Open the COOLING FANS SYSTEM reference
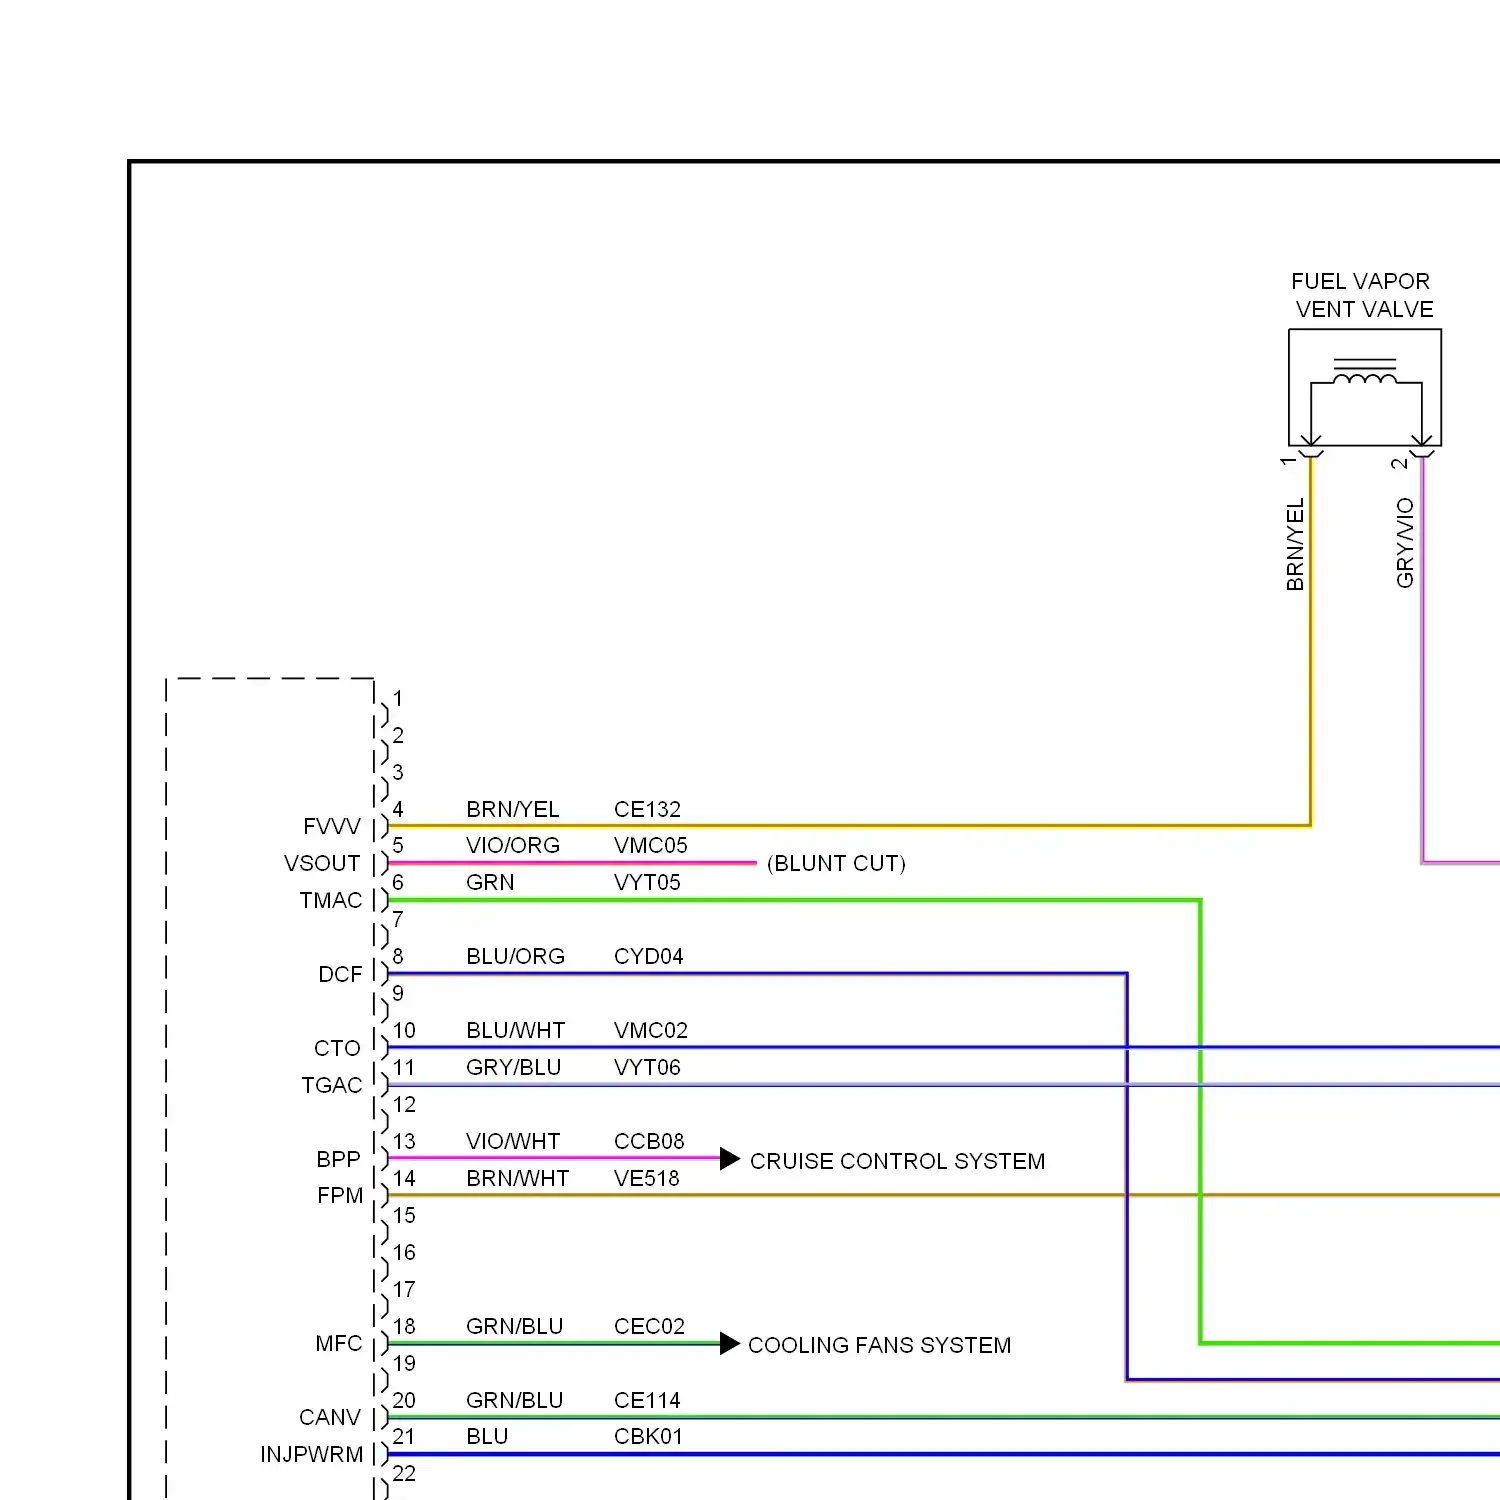 pyautogui.click(x=880, y=1345)
